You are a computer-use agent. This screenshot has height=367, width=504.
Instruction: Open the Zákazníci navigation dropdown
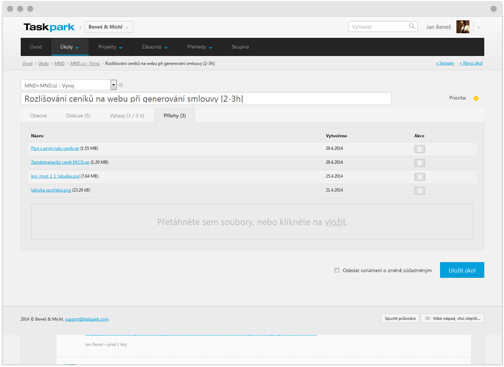pyautogui.click(x=155, y=47)
